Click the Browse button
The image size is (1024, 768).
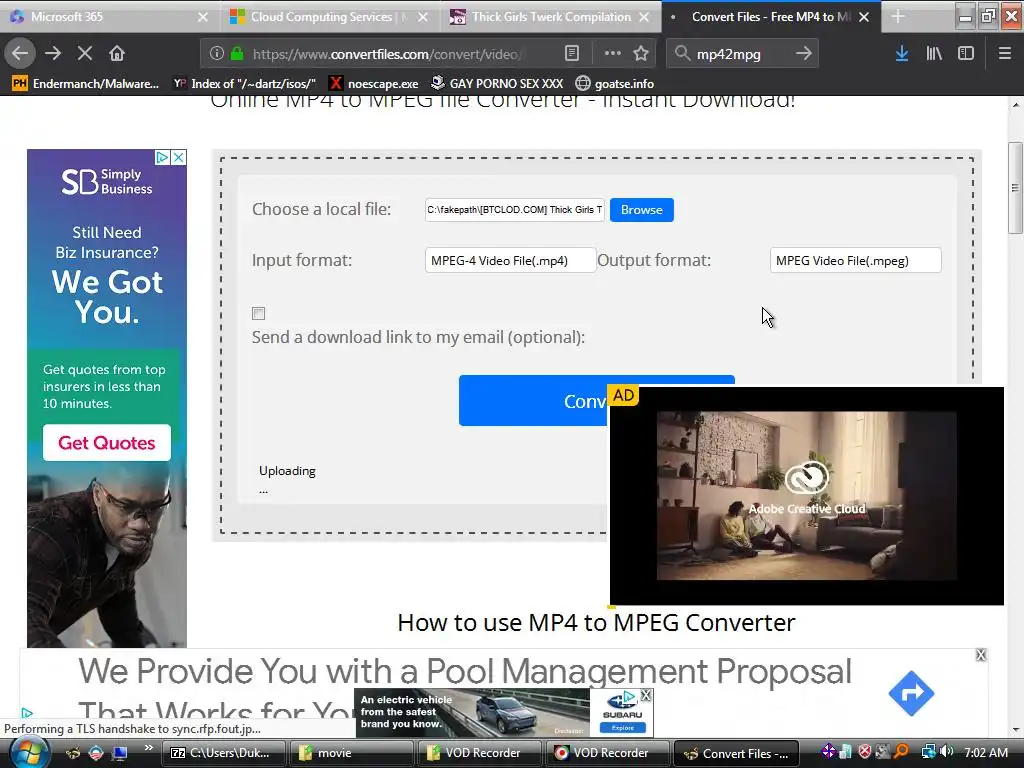pyautogui.click(x=641, y=210)
